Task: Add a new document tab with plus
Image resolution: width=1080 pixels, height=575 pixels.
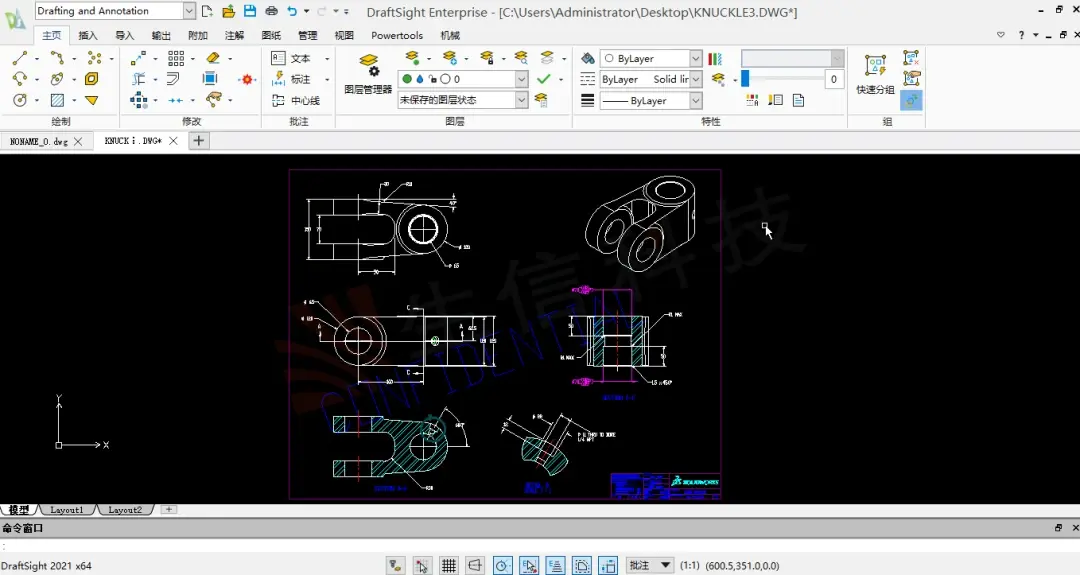Action: click(x=198, y=140)
